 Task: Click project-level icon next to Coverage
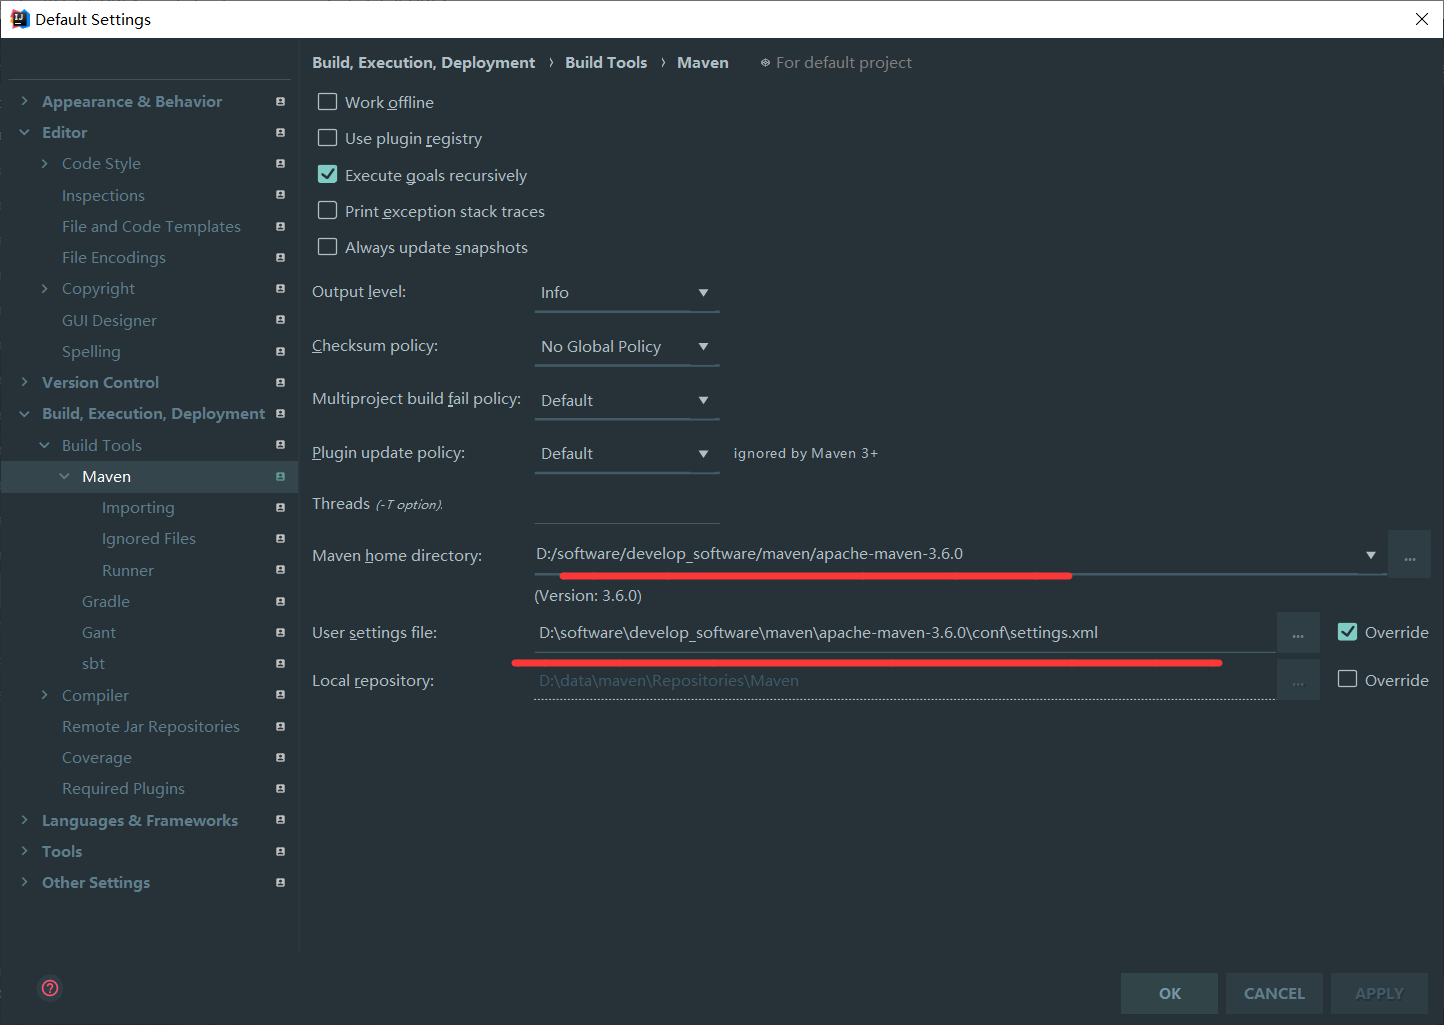click(280, 758)
